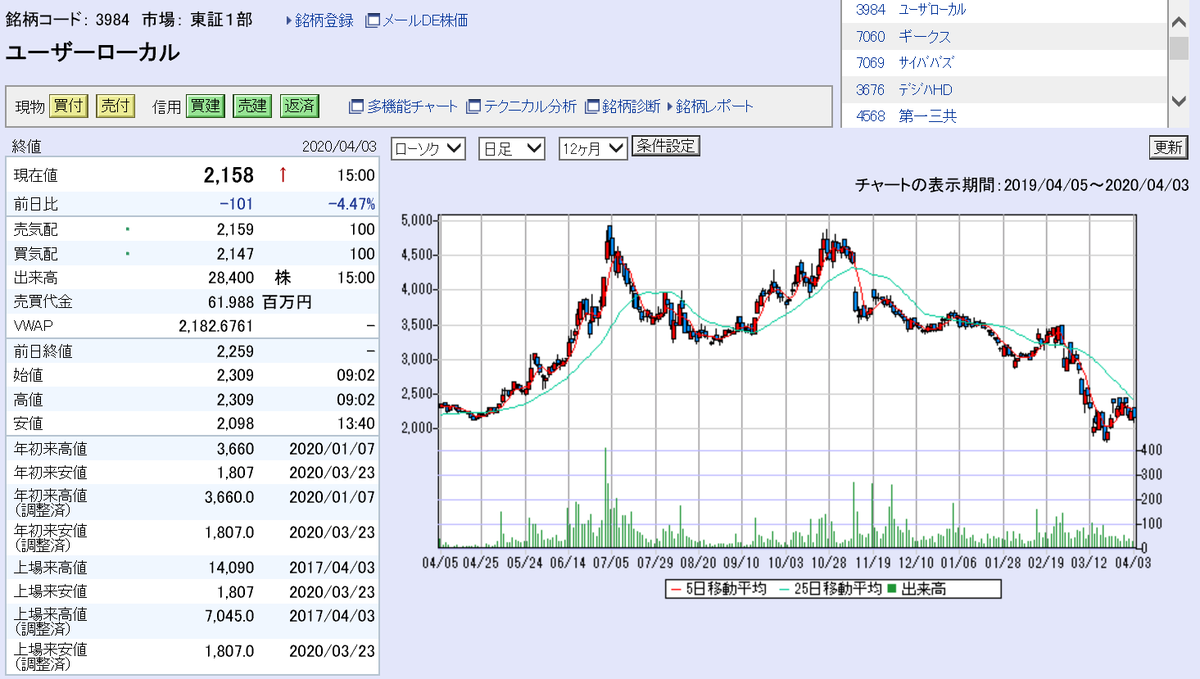
Task: Click the 売付 spot sell button
Action: pyautogui.click(x=114, y=106)
